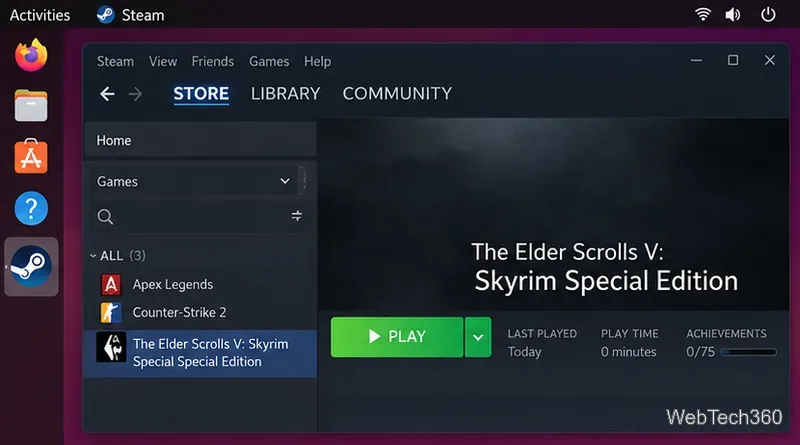Switch to the STORE tab

tap(201, 94)
